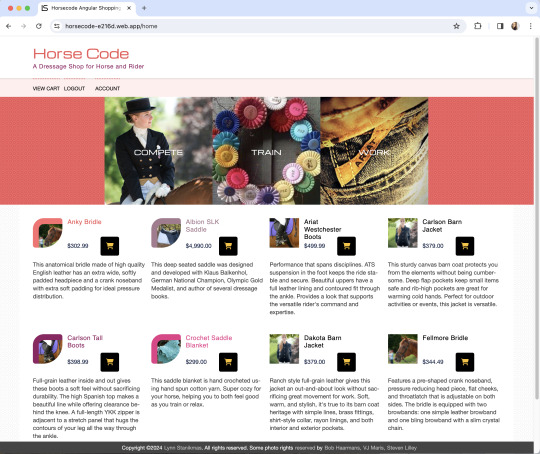Open the Anky Bridle product link
Image resolution: width=540 pixels, height=454 pixels.
[x=84, y=222]
